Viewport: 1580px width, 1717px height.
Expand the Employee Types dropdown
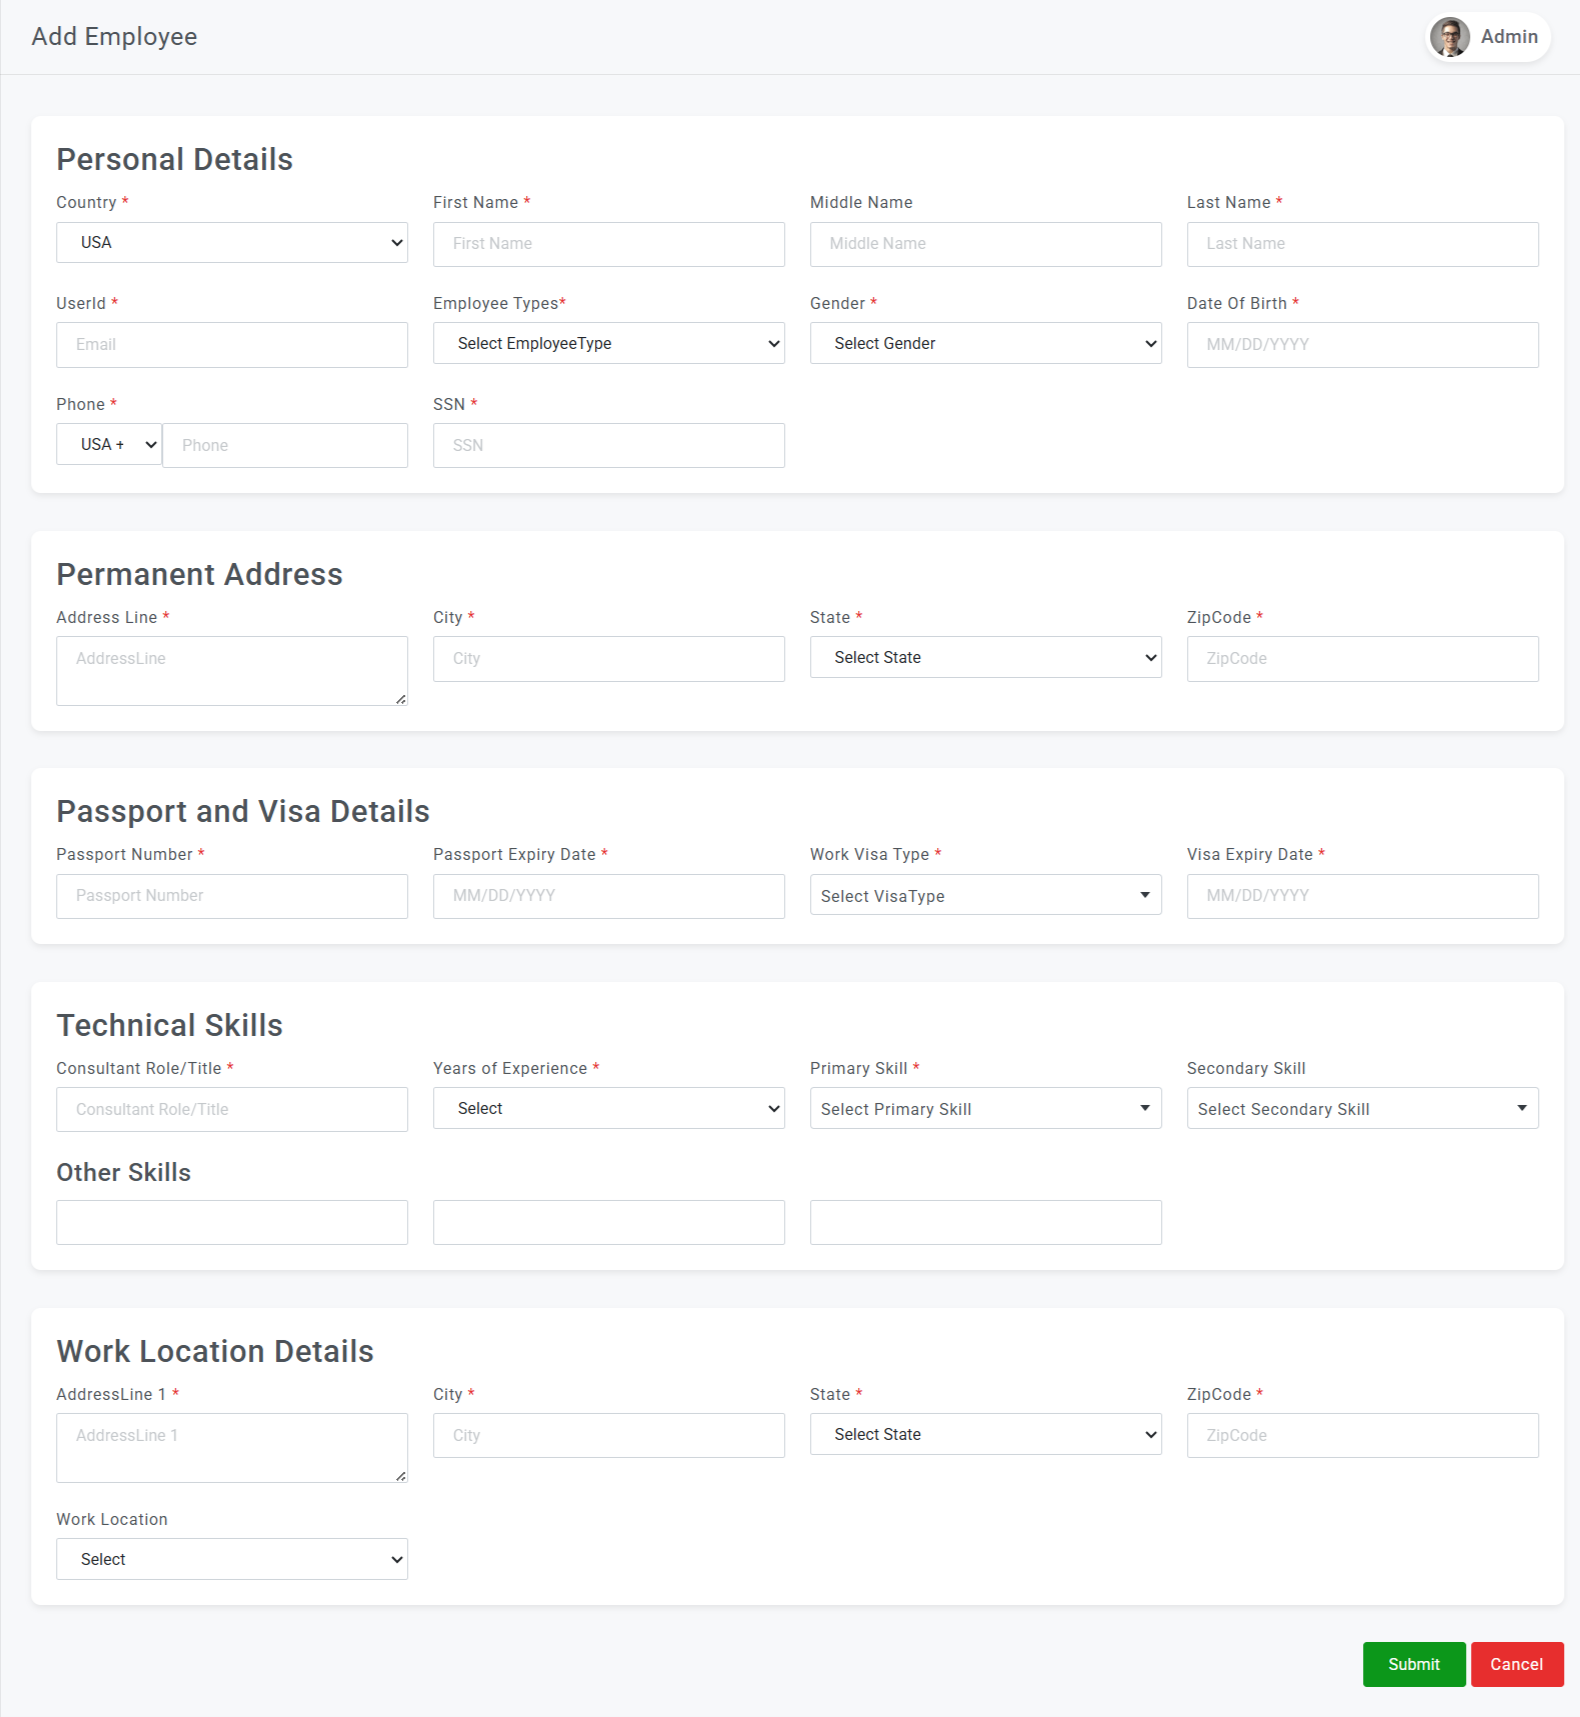coord(608,344)
